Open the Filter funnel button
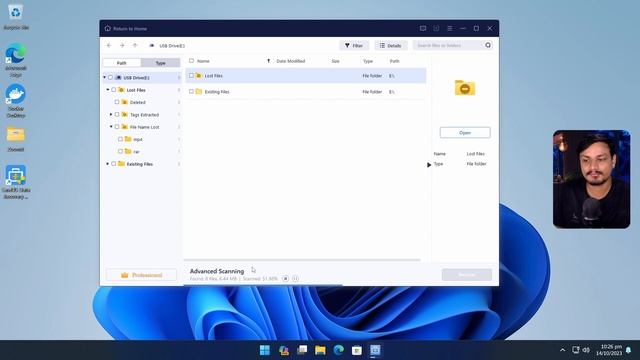 (354, 45)
